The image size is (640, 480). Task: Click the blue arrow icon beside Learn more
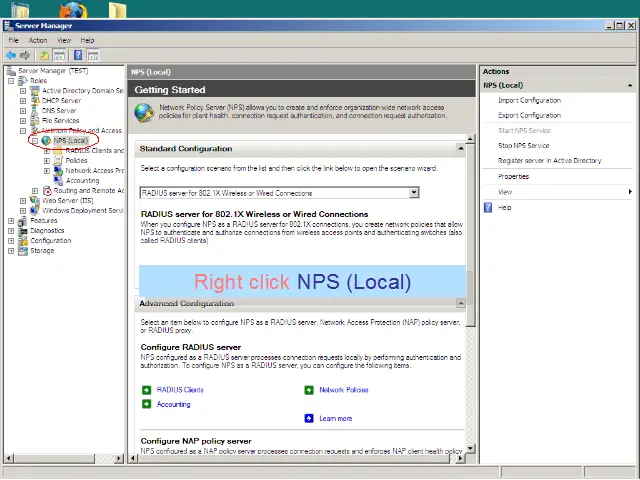pyautogui.click(x=309, y=418)
